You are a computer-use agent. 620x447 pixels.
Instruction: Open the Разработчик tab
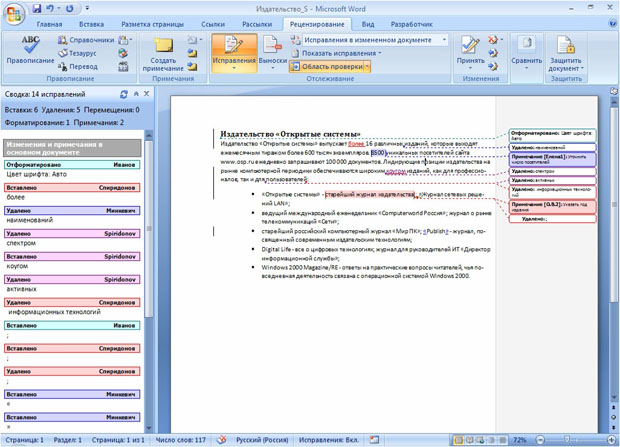pos(412,24)
